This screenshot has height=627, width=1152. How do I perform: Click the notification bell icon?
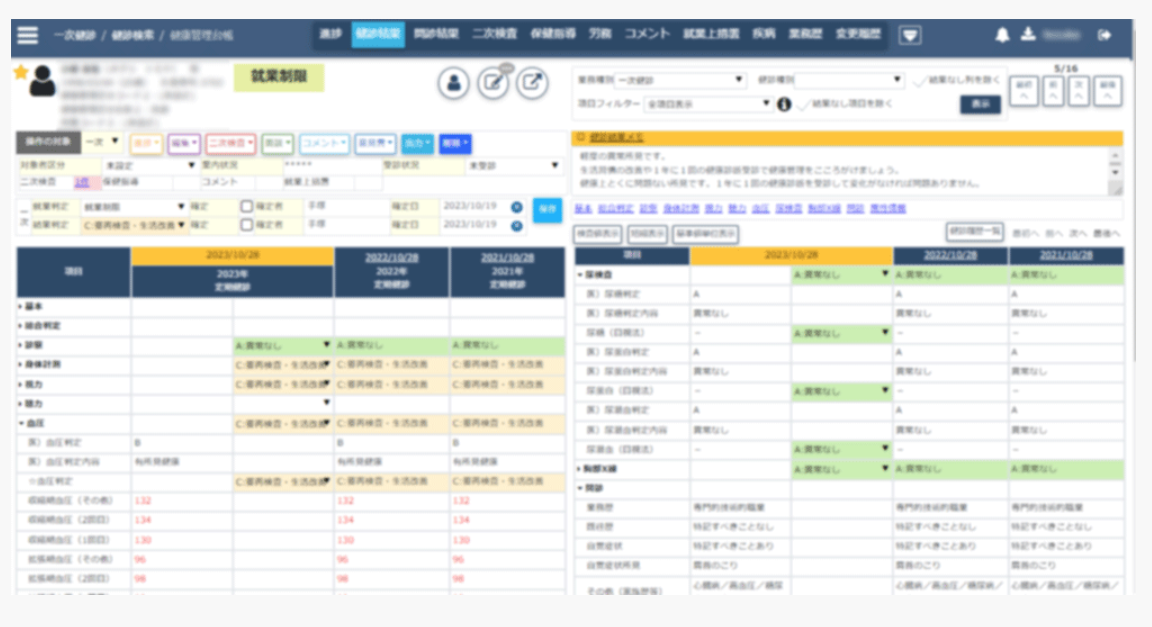click(x=1002, y=35)
